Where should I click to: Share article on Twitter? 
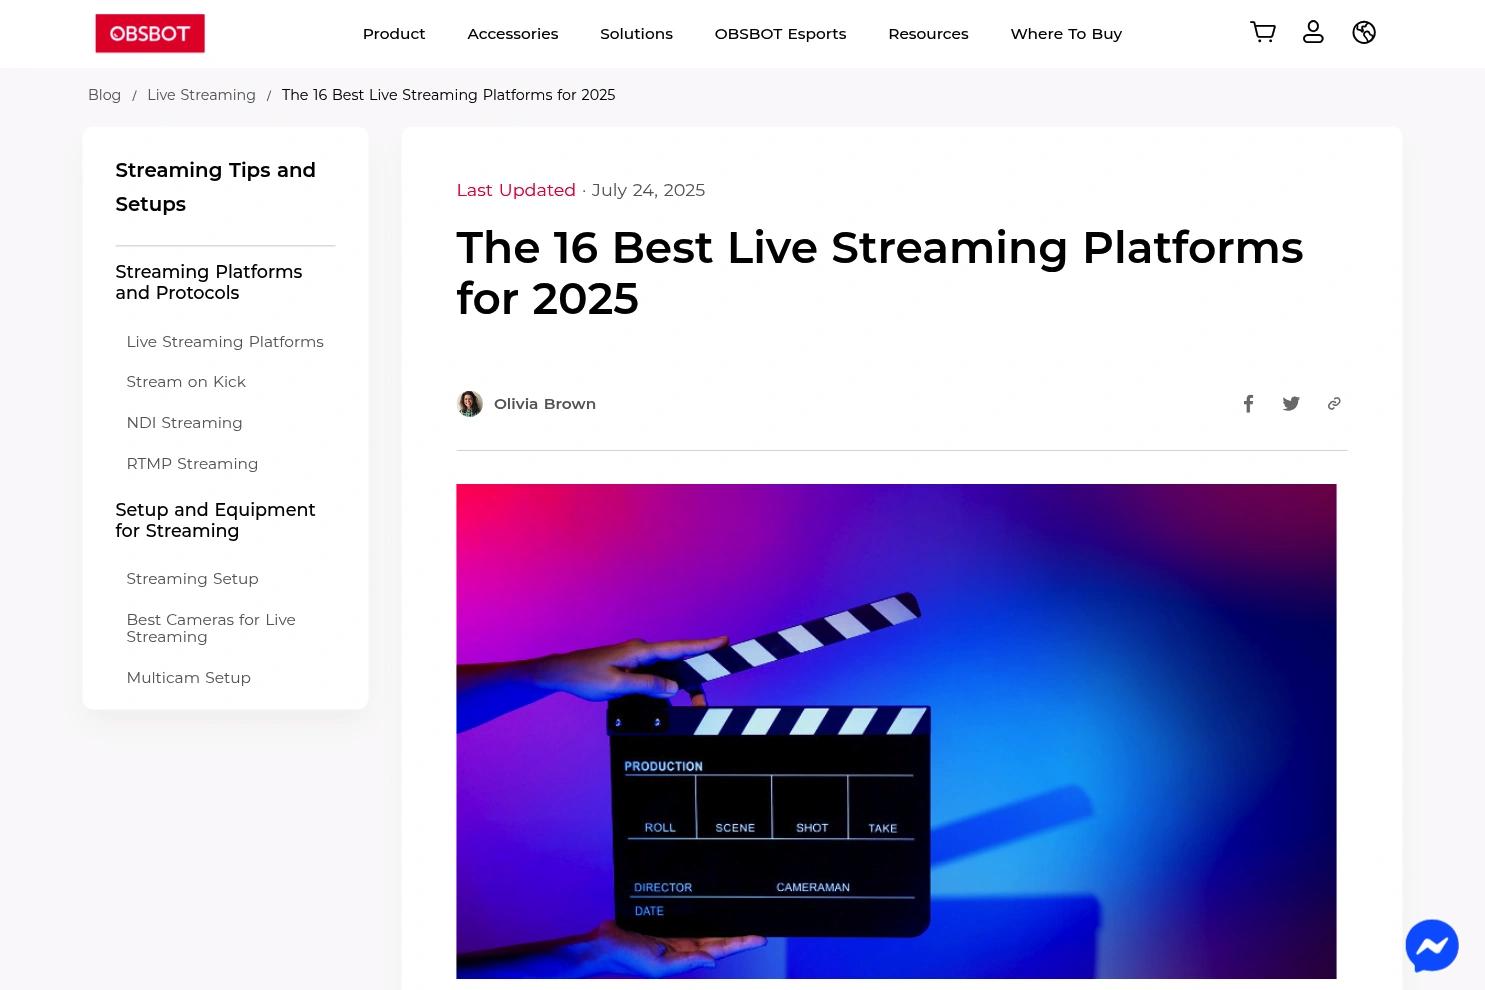coord(1291,404)
